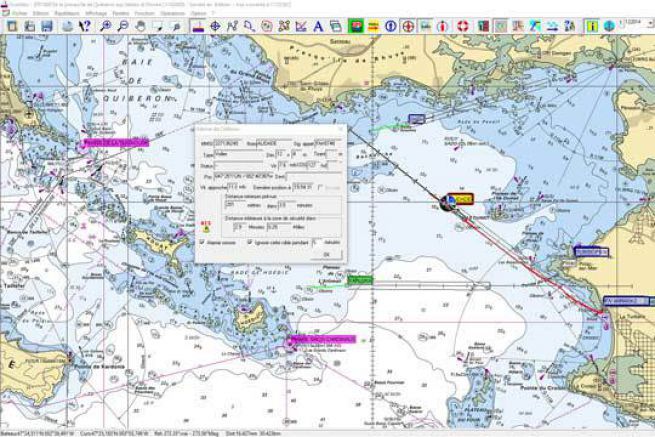Viewport: 655px width, 437px height.
Task: Click the zoom out magnifier icon
Action: click(123, 26)
